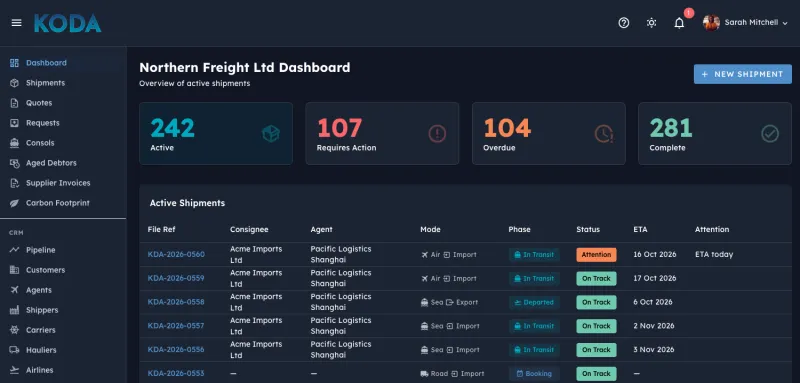Open shipment KDA-2026-0556
This screenshot has width=800, height=383.
(176, 349)
